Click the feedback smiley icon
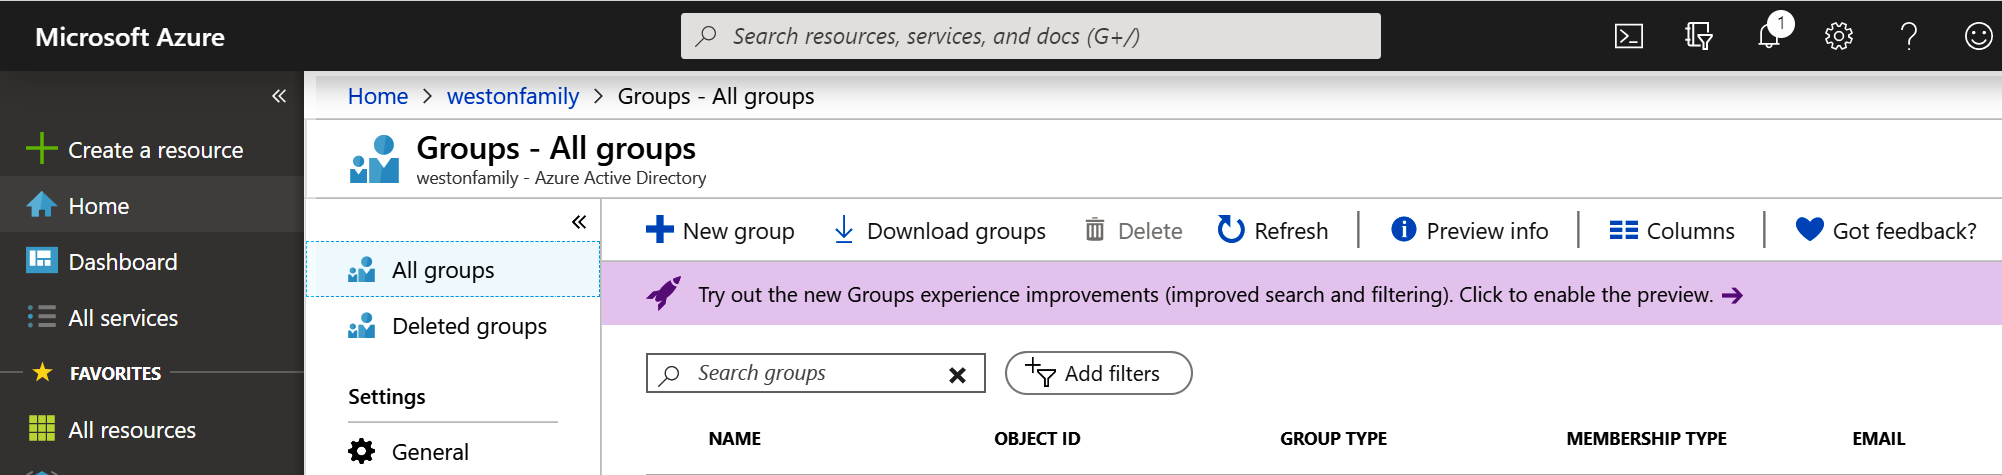 1979,37
